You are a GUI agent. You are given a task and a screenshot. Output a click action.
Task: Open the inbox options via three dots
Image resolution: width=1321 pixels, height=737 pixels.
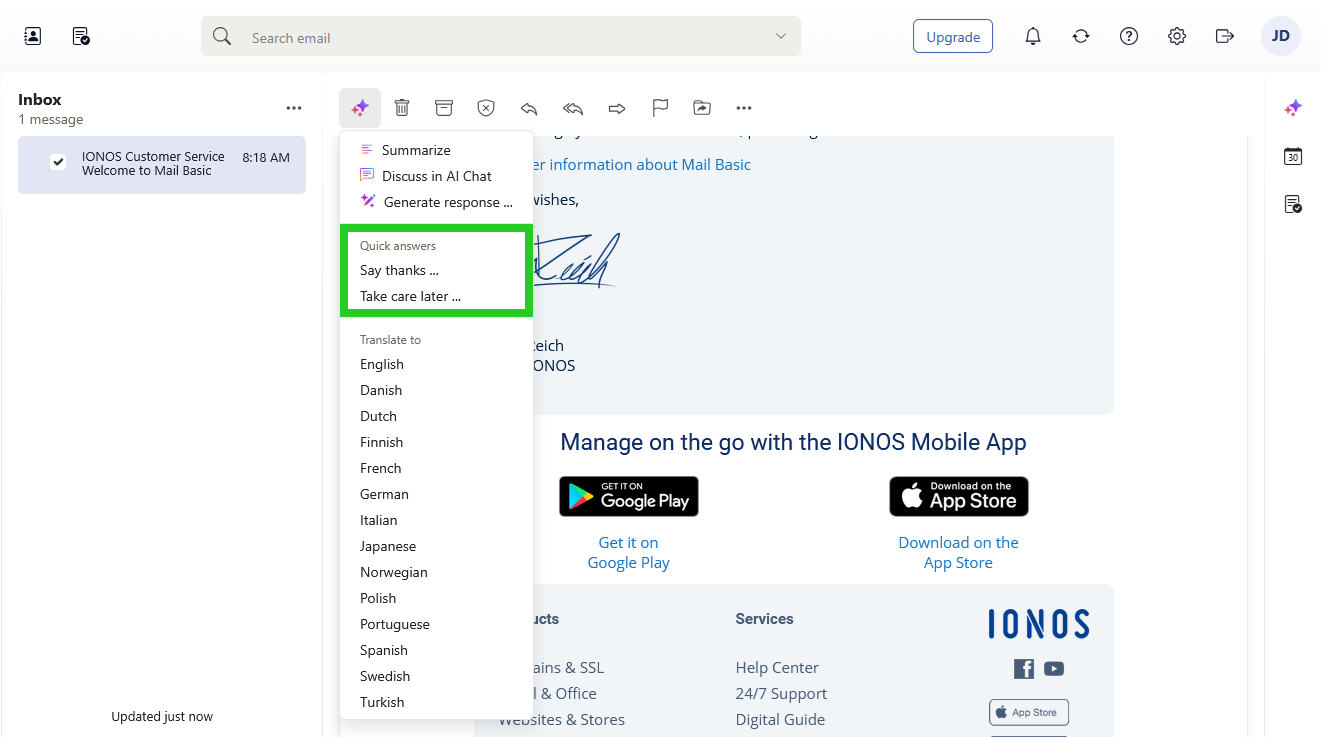(x=293, y=107)
